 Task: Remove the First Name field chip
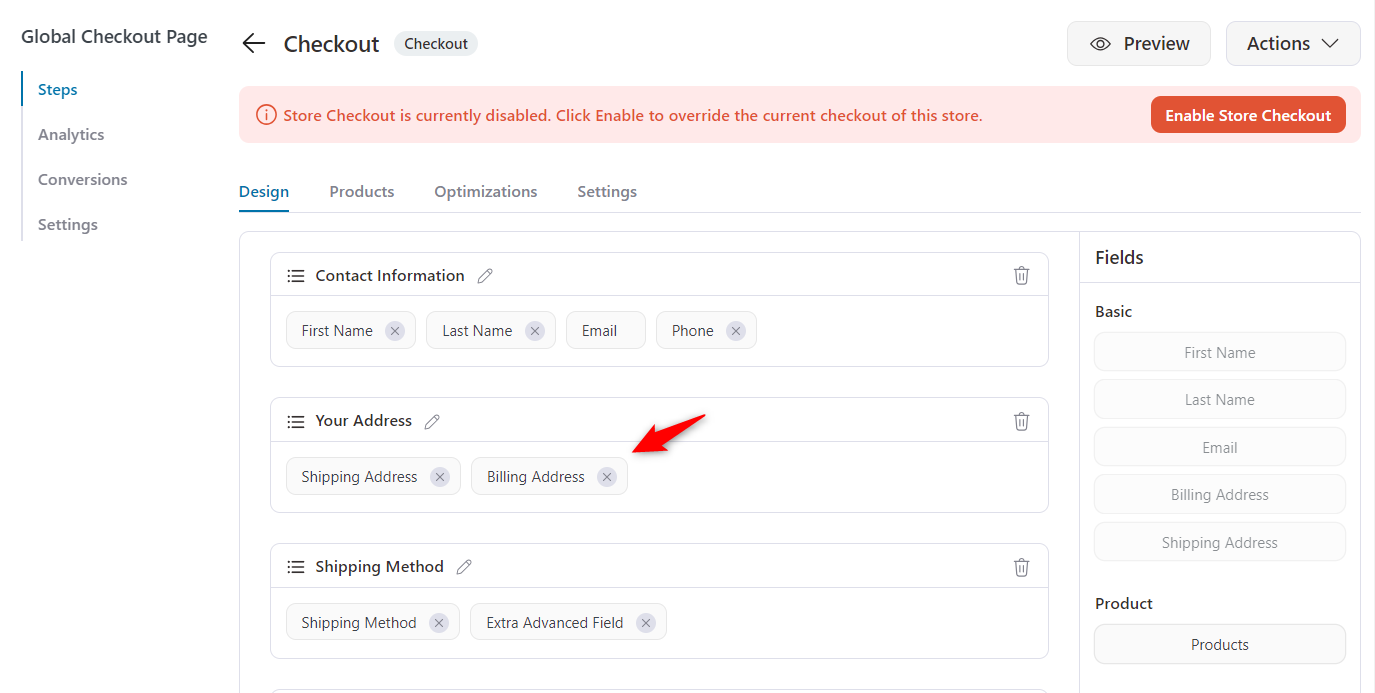coord(395,331)
